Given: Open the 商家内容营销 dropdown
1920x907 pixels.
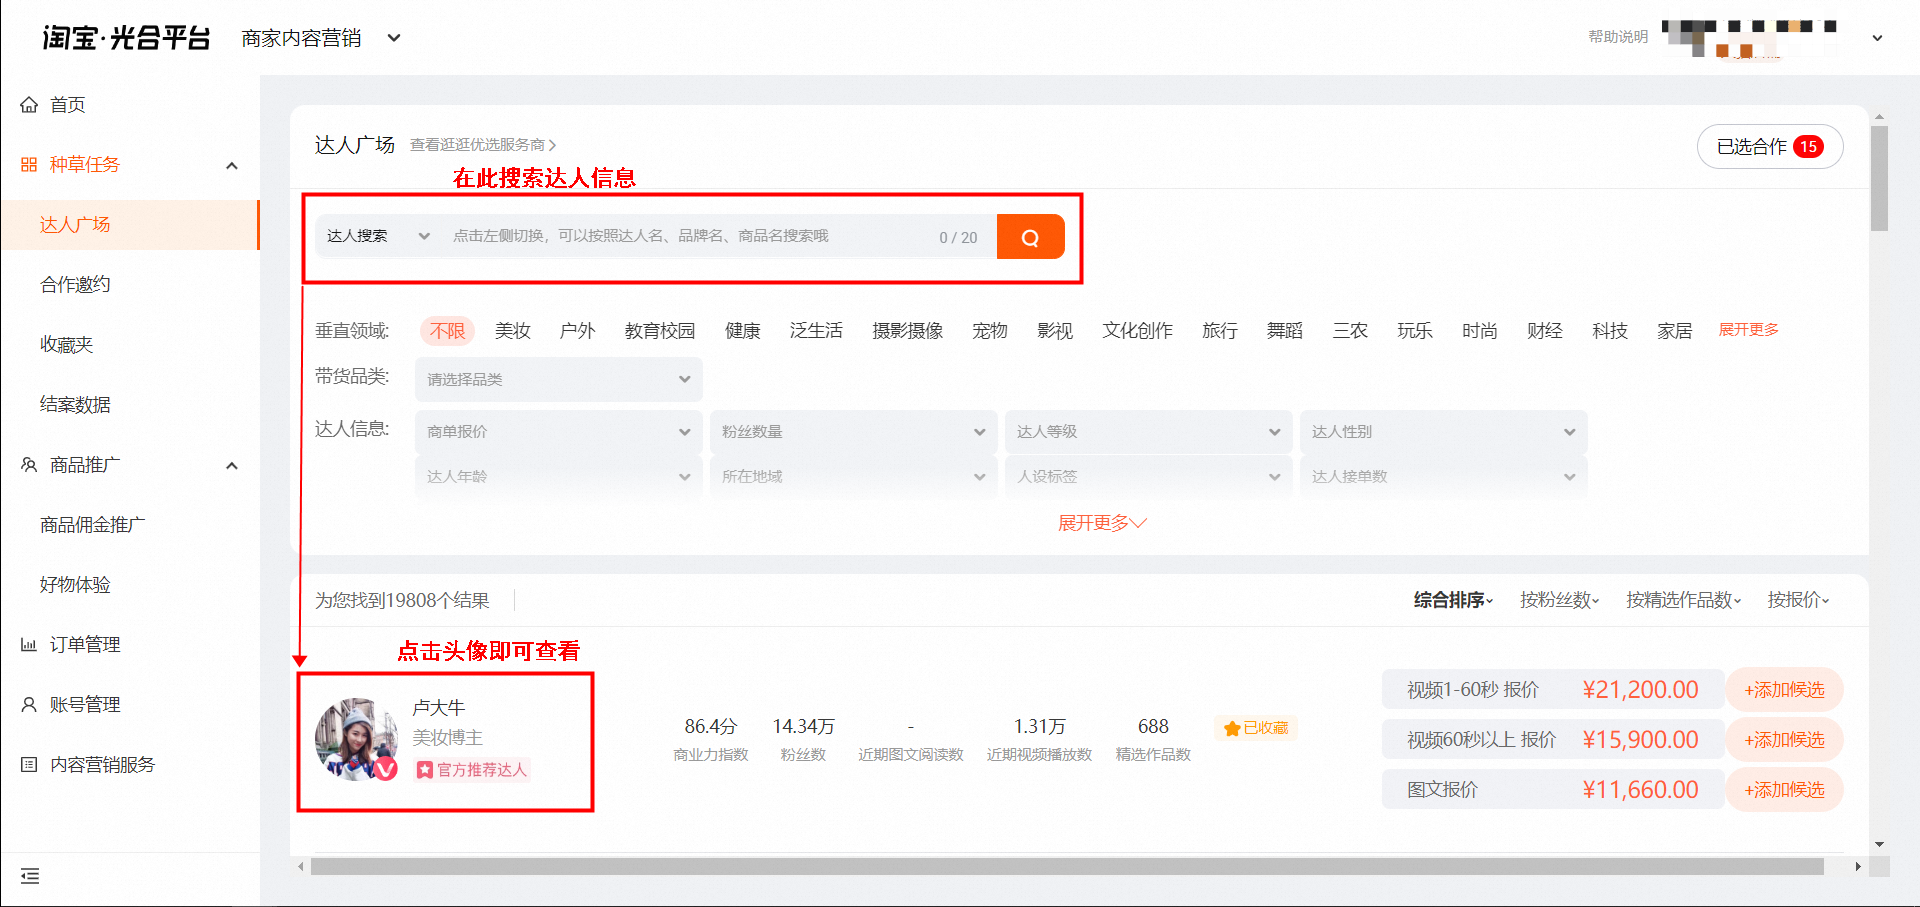Looking at the screenshot, I should click(321, 38).
